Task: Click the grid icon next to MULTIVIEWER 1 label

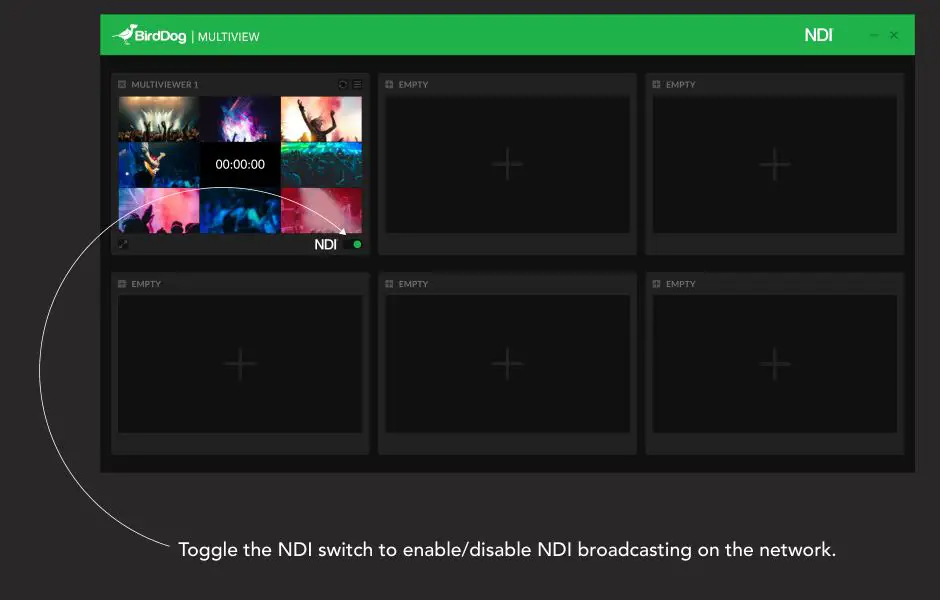Action: [122, 84]
